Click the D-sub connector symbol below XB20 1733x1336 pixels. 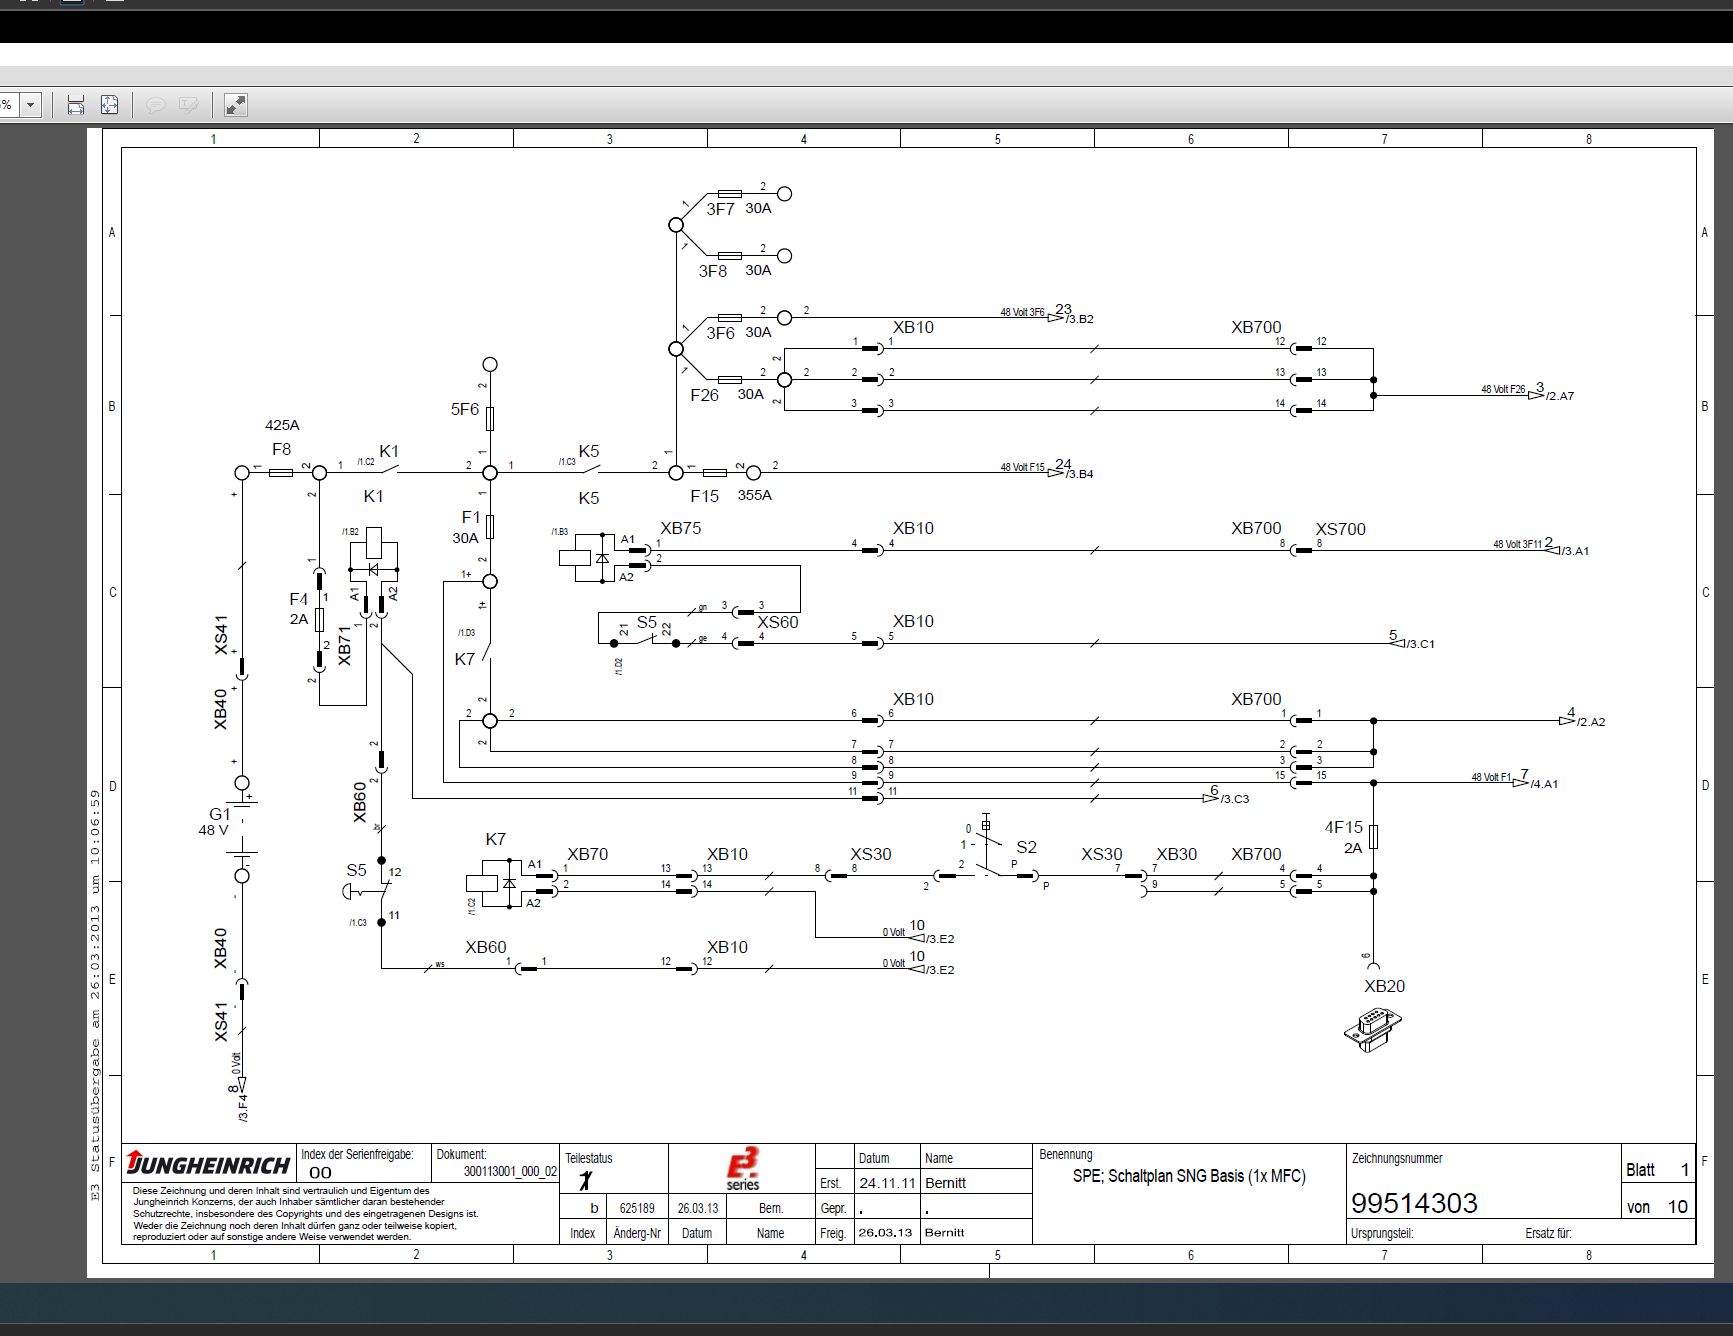tap(1372, 1029)
